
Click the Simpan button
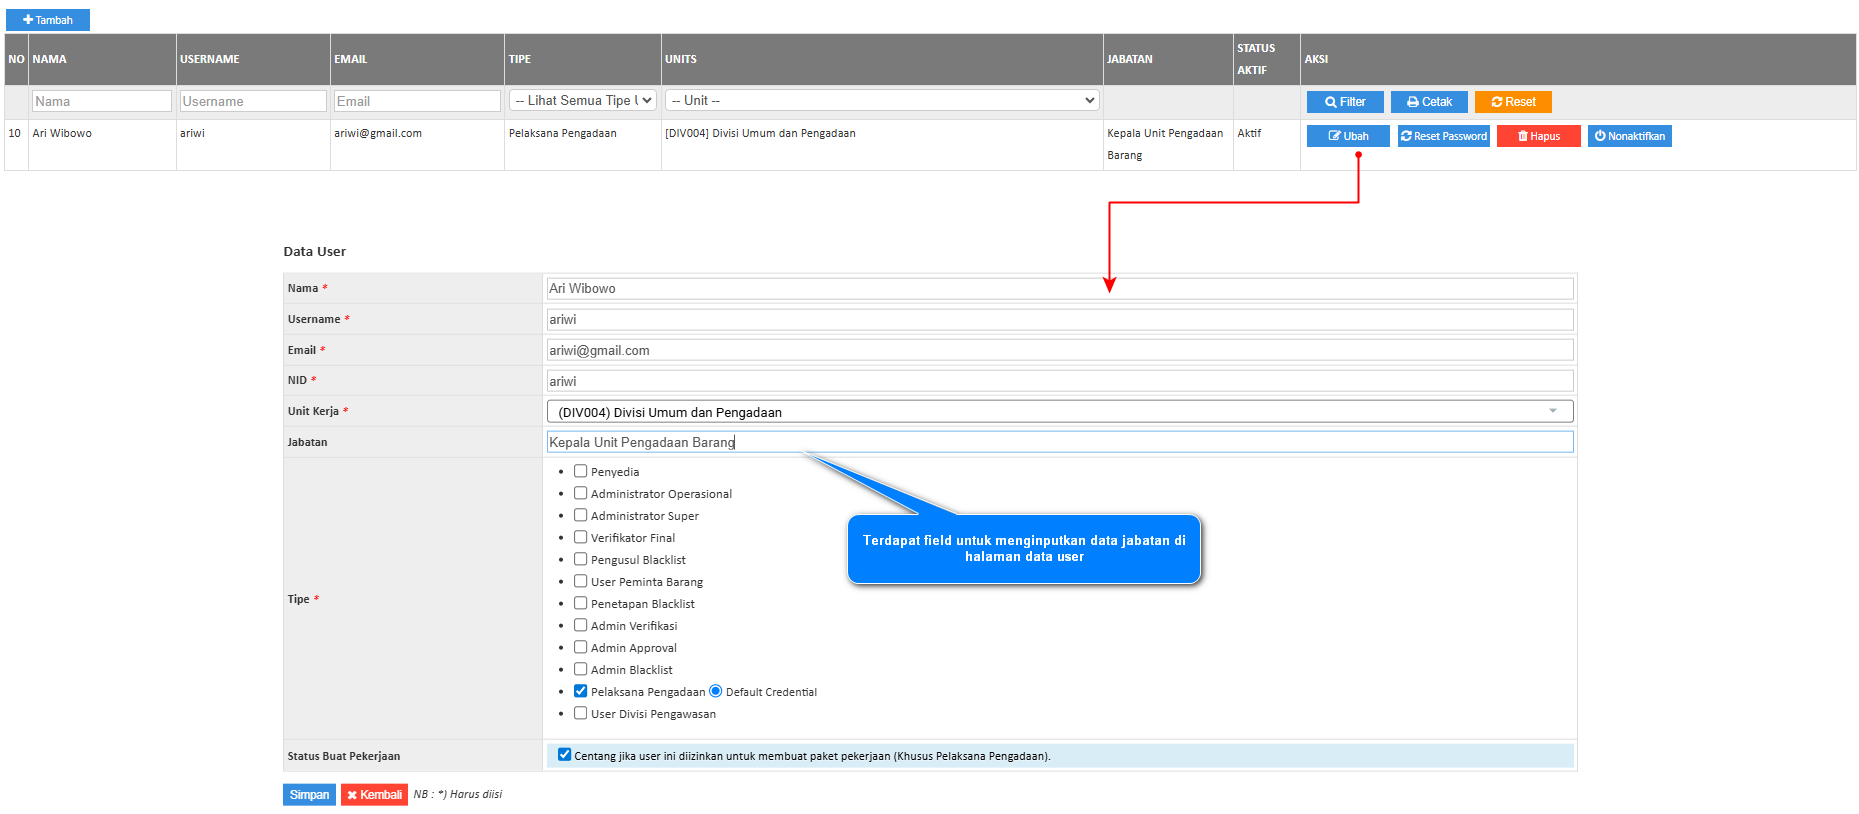click(309, 795)
